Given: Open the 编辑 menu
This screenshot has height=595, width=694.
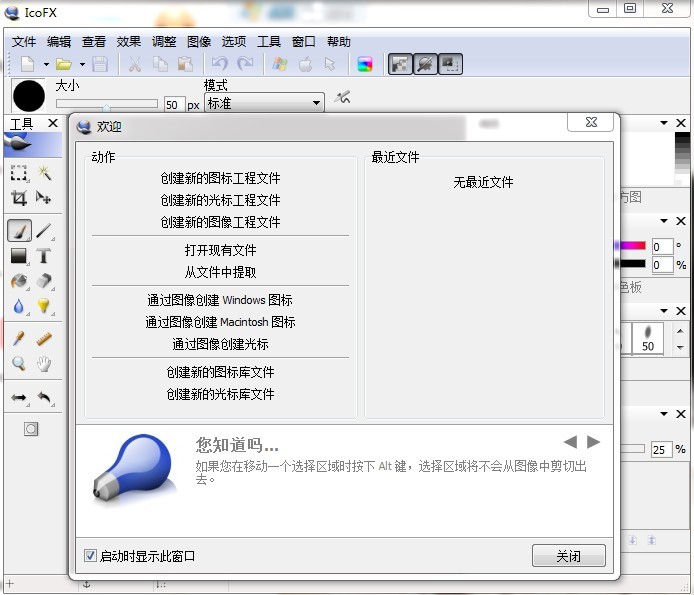Looking at the screenshot, I should 59,42.
